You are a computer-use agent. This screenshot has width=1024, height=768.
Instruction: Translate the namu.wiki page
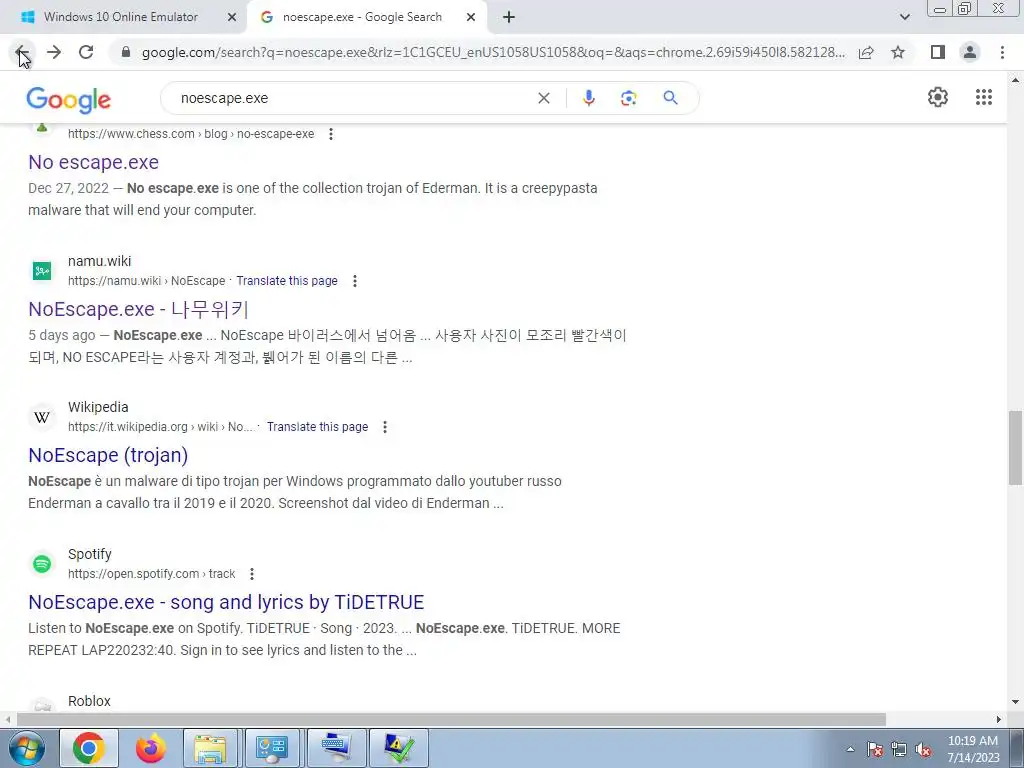[x=287, y=281]
